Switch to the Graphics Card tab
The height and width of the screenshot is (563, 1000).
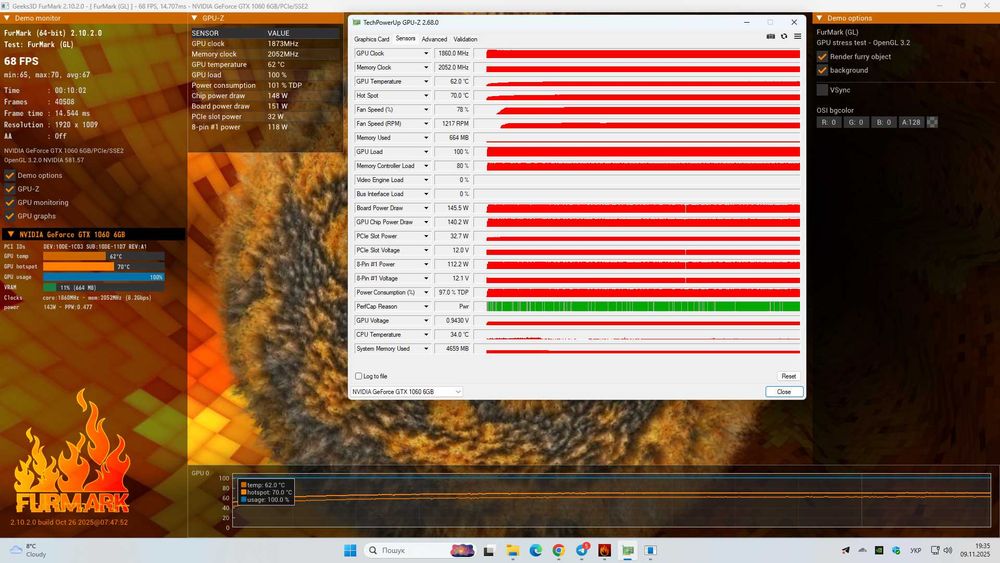[371, 39]
